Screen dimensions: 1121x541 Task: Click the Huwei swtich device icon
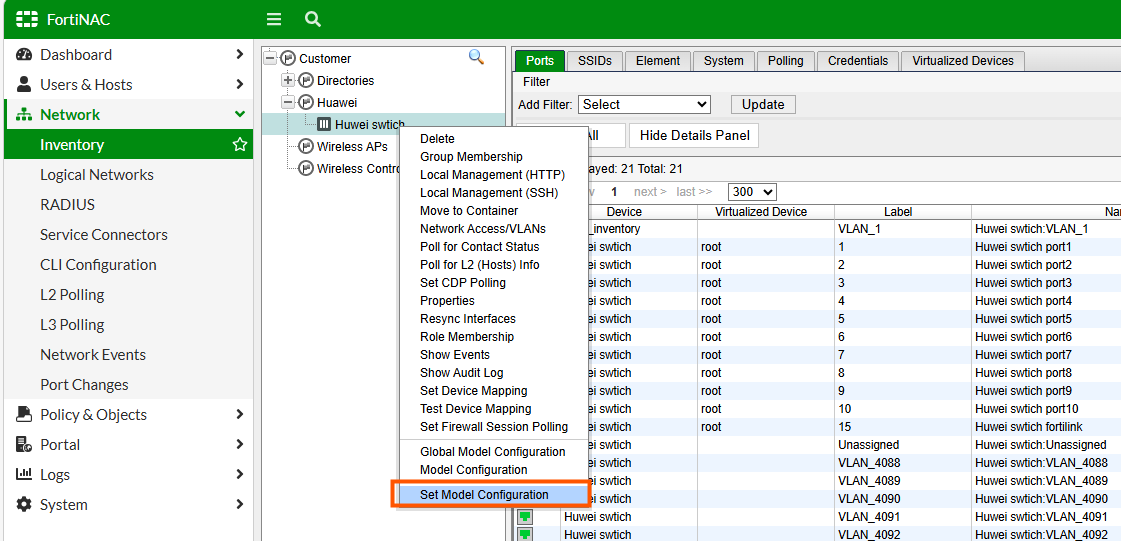tap(324, 125)
